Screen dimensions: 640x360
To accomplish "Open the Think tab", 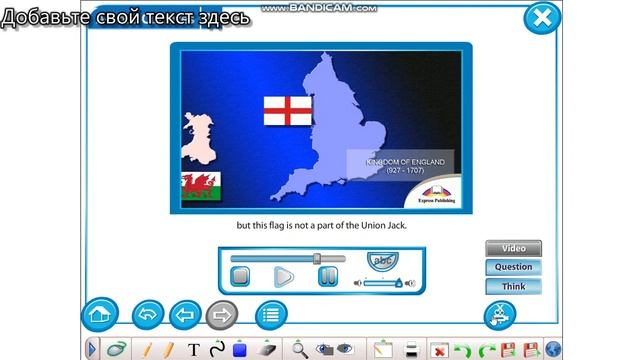I will 513,287.
